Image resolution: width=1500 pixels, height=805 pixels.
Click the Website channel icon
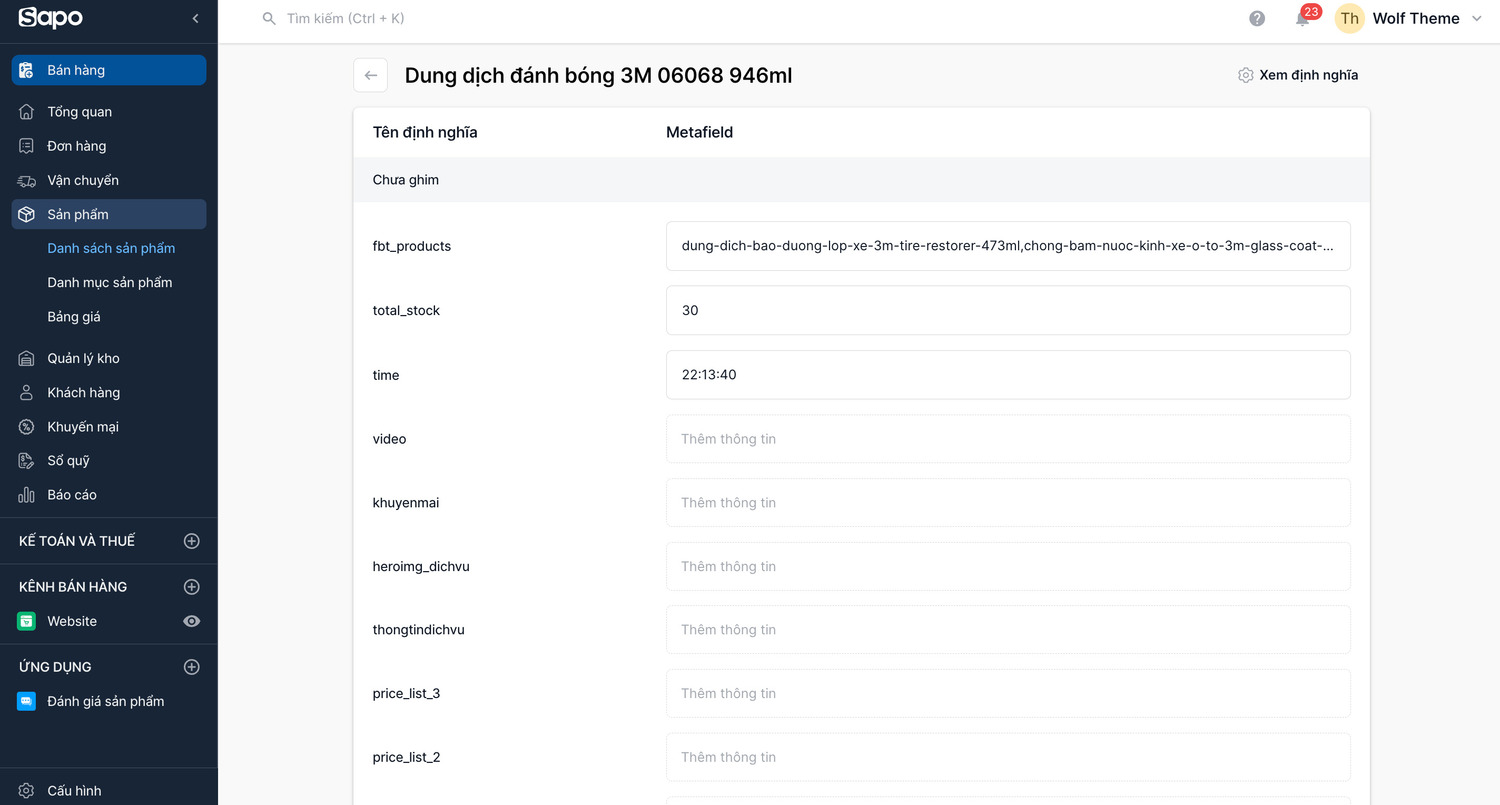point(27,621)
